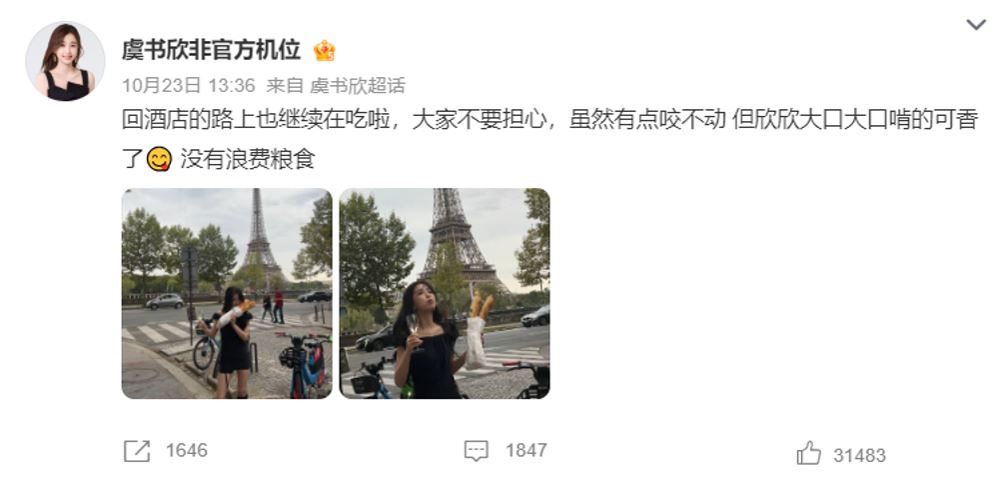Open the 虞书欣非官方机位 profile name link
The width and height of the screenshot is (1001, 477).
tap(211, 50)
